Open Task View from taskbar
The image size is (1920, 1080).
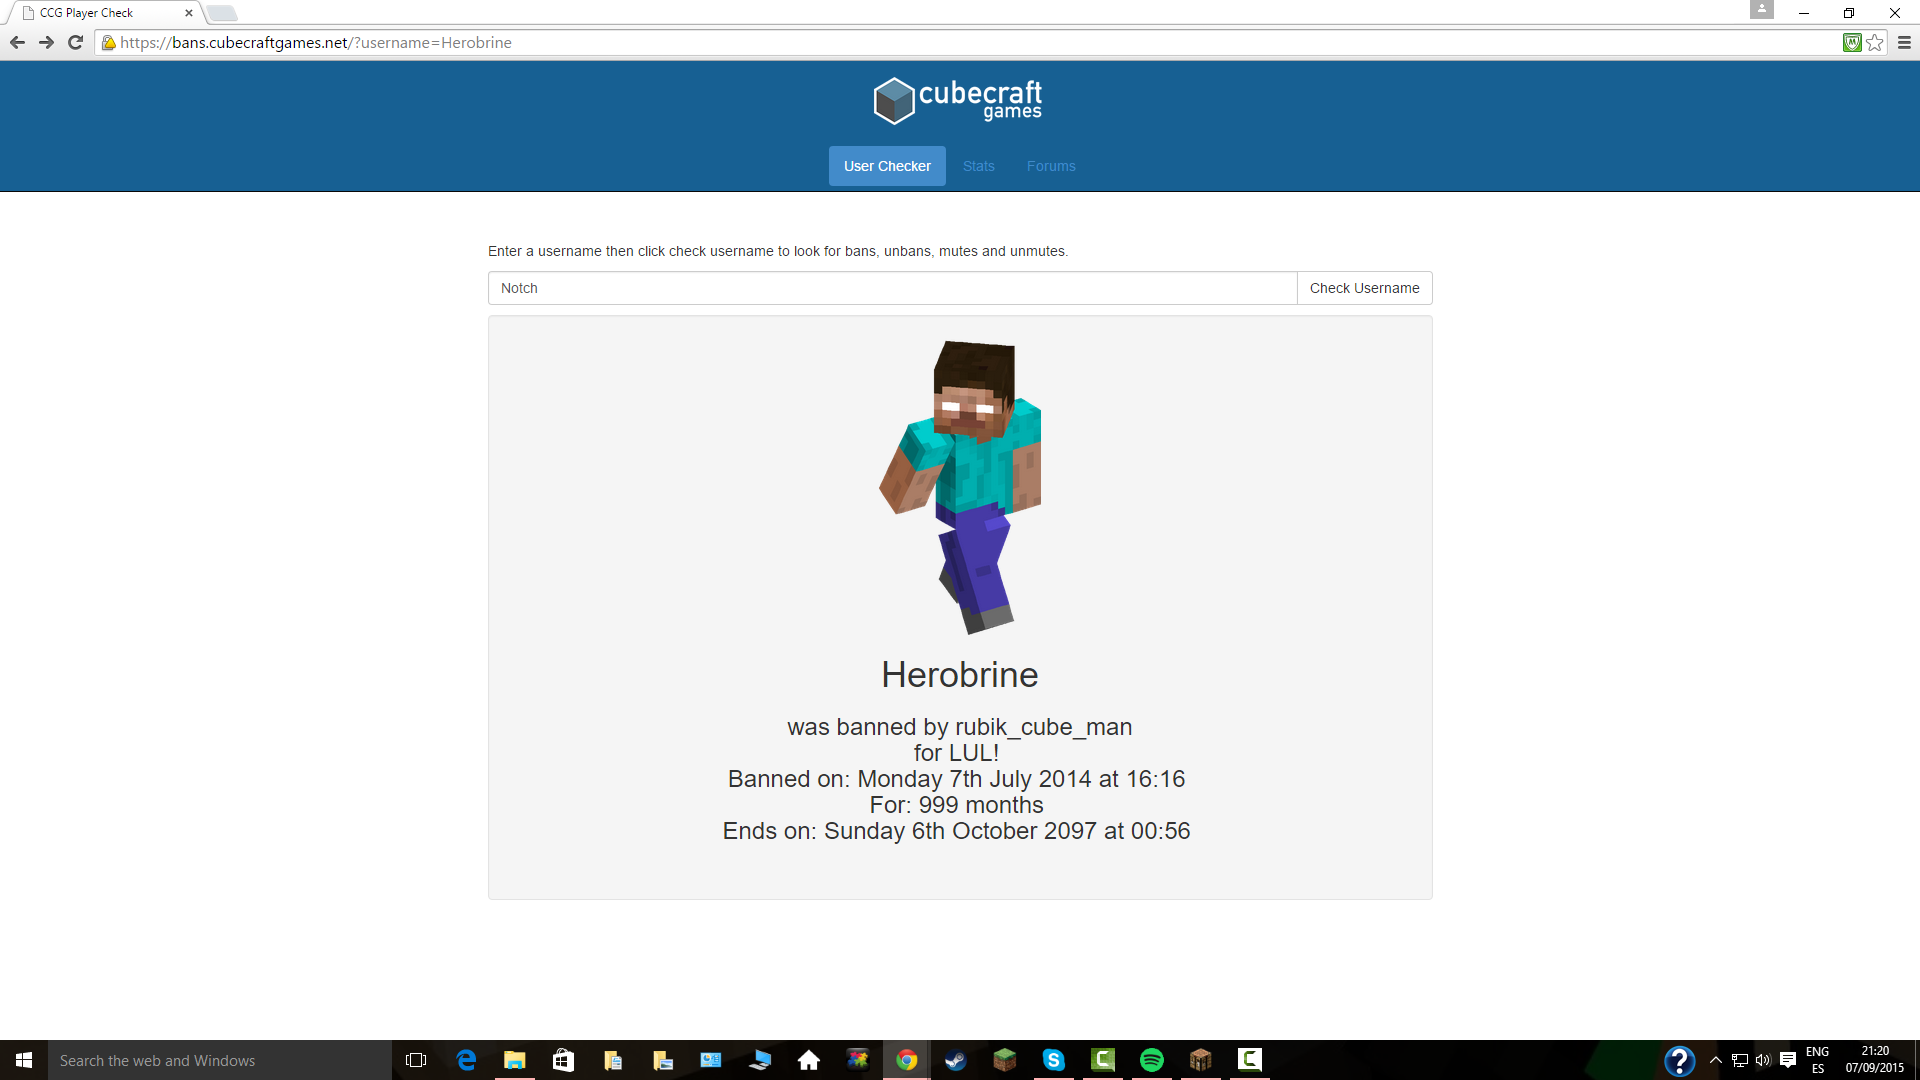tap(416, 1060)
